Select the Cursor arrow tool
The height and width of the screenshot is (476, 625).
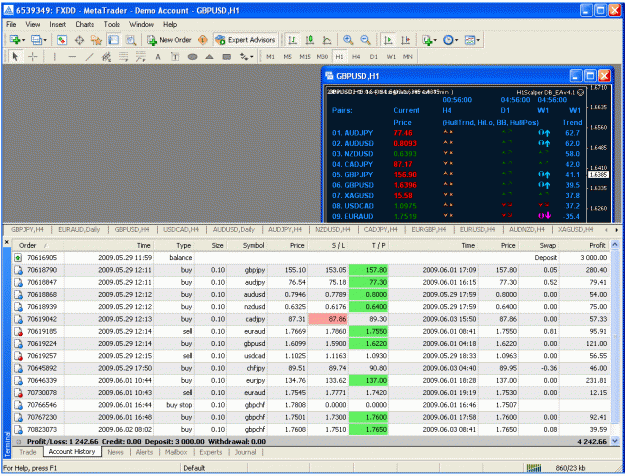tap(15, 57)
